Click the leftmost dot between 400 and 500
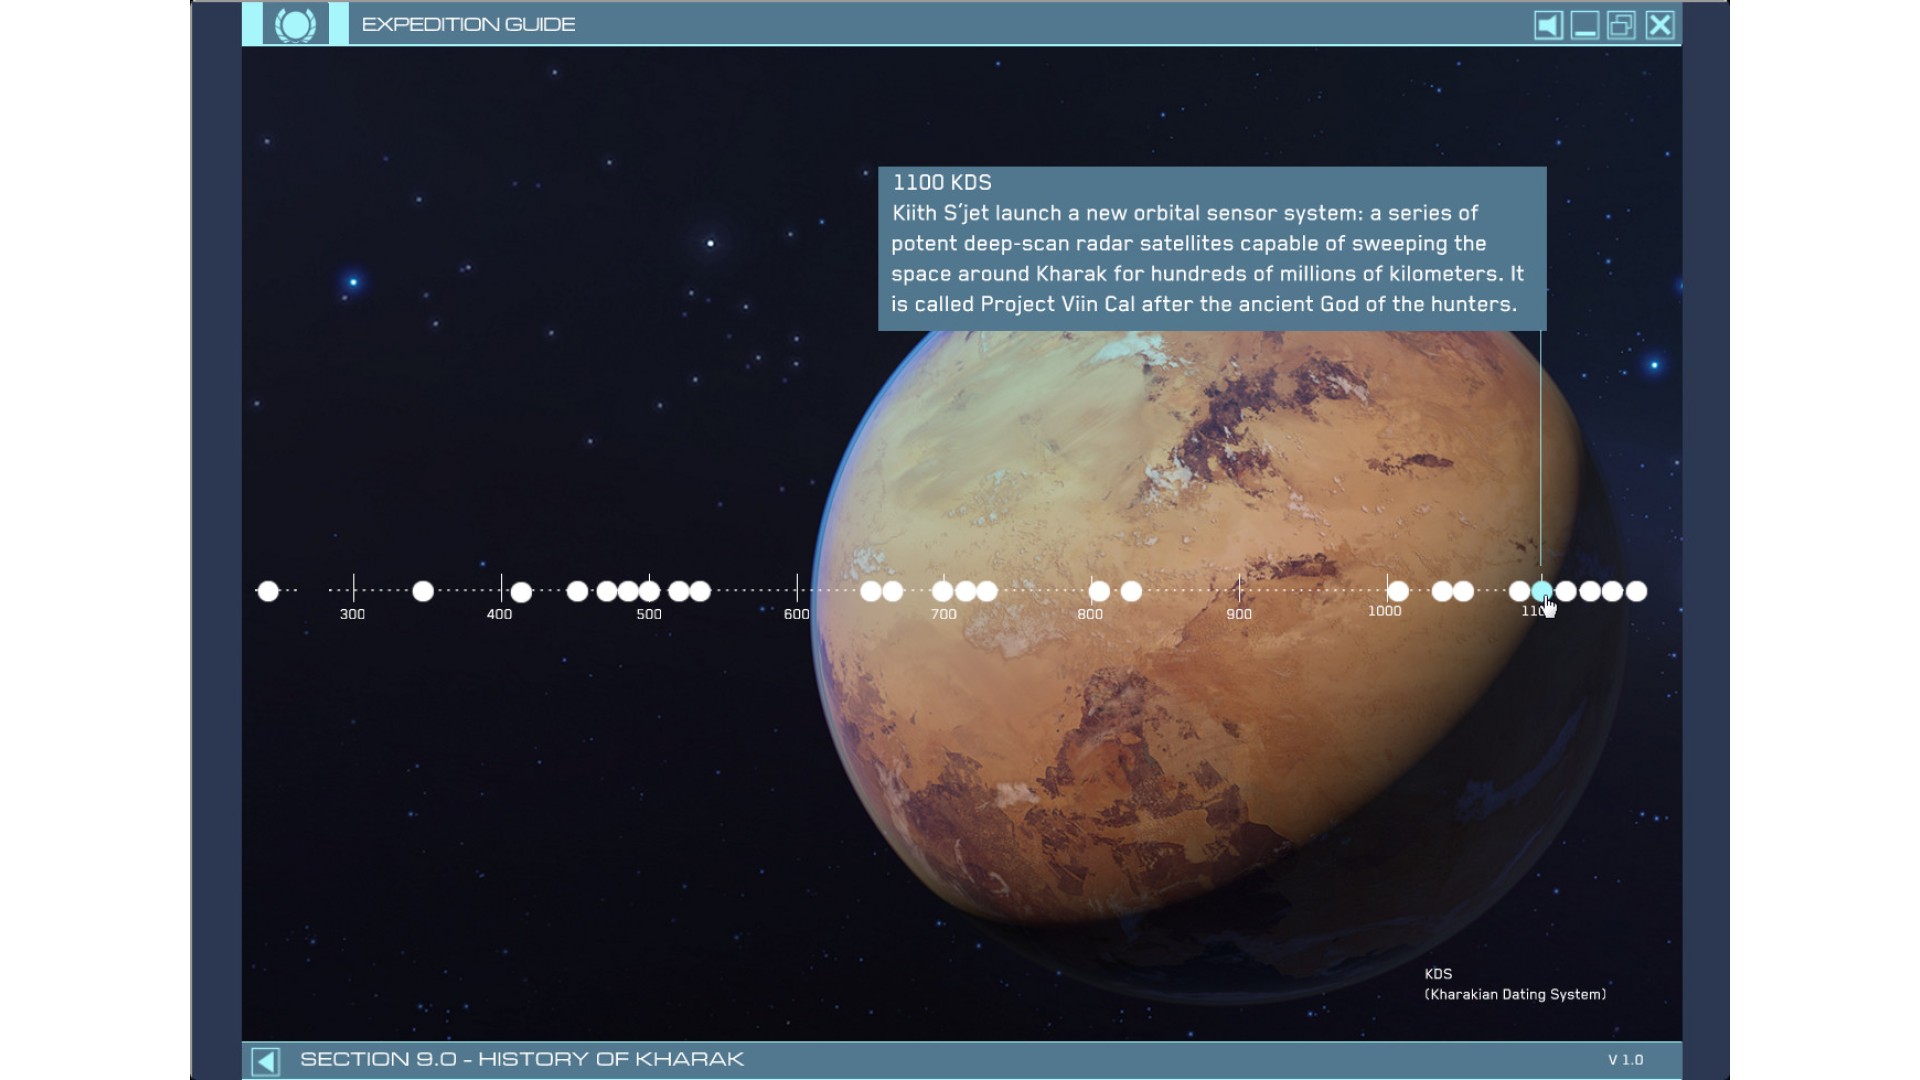 pos(577,591)
